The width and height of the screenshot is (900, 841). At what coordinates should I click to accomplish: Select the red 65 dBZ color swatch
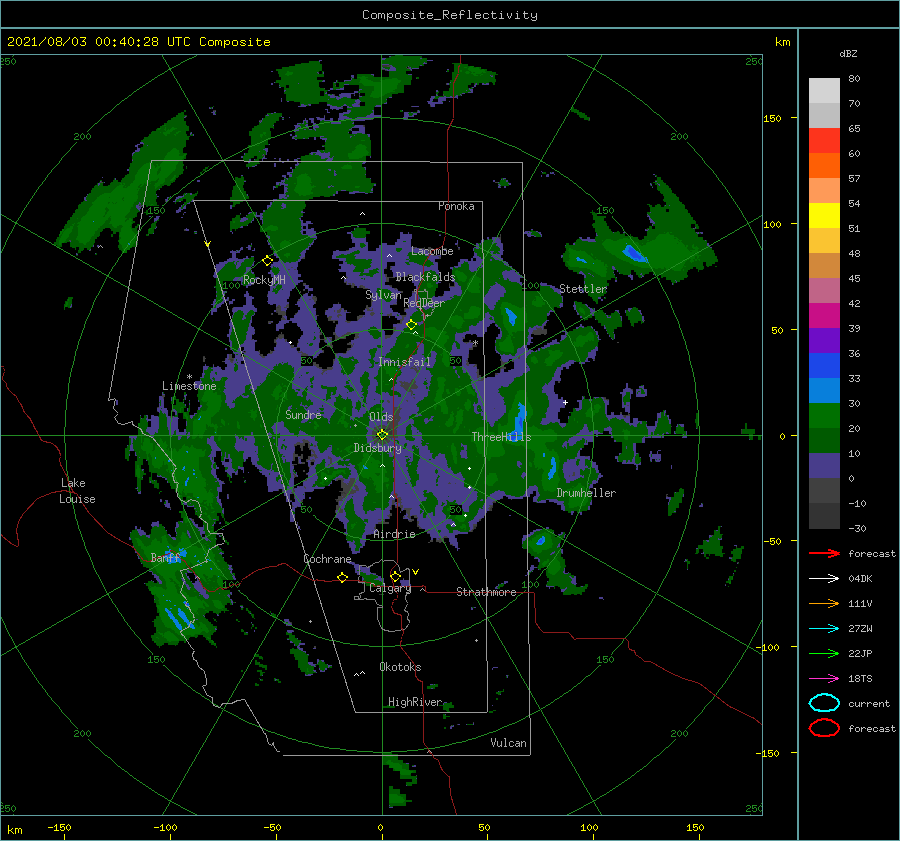coord(824,140)
